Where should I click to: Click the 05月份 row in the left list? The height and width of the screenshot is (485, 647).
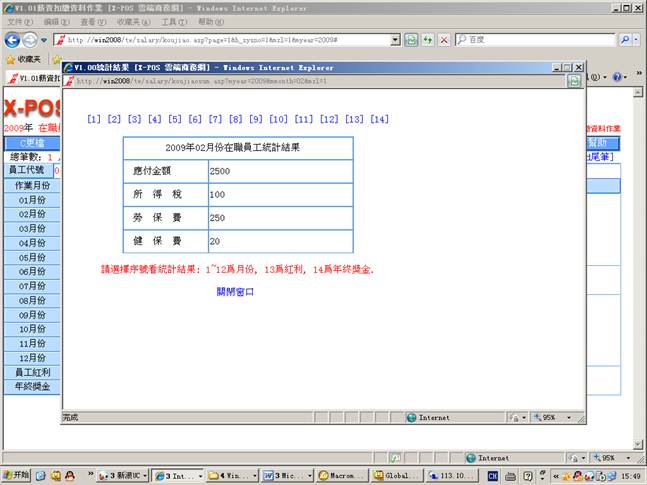32,257
